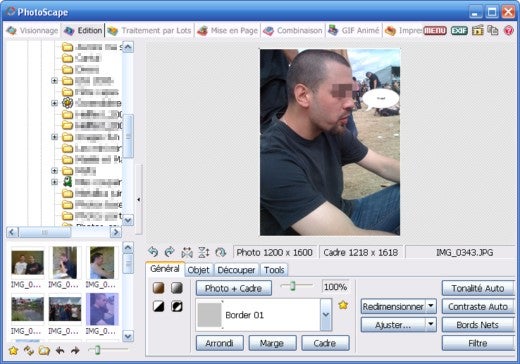Viewport: 520px width, 364px height.
Task: Select the Général tab
Action: tap(165, 269)
